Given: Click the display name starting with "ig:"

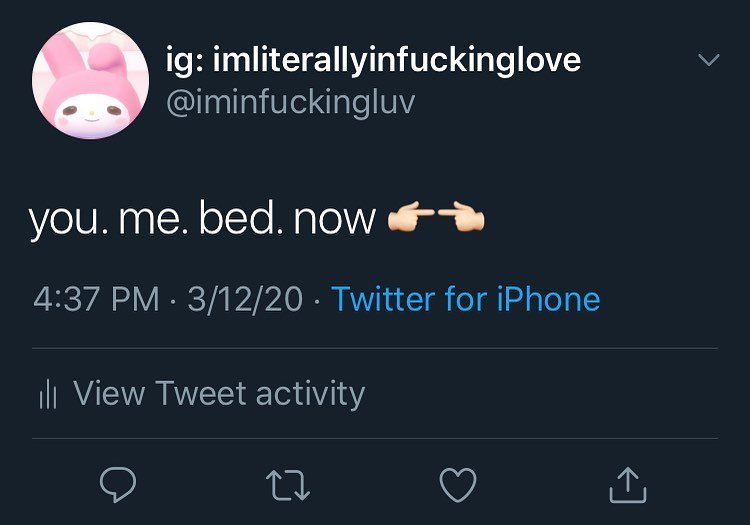Looking at the screenshot, I should 373,60.
